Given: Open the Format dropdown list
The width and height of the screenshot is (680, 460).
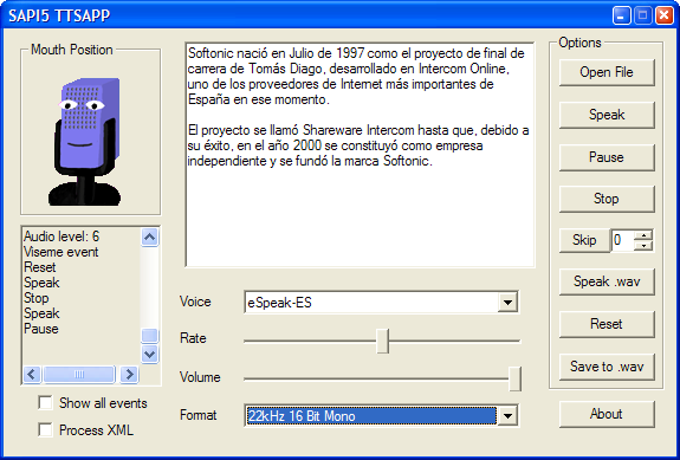Looking at the screenshot, I should pos(507,416).
